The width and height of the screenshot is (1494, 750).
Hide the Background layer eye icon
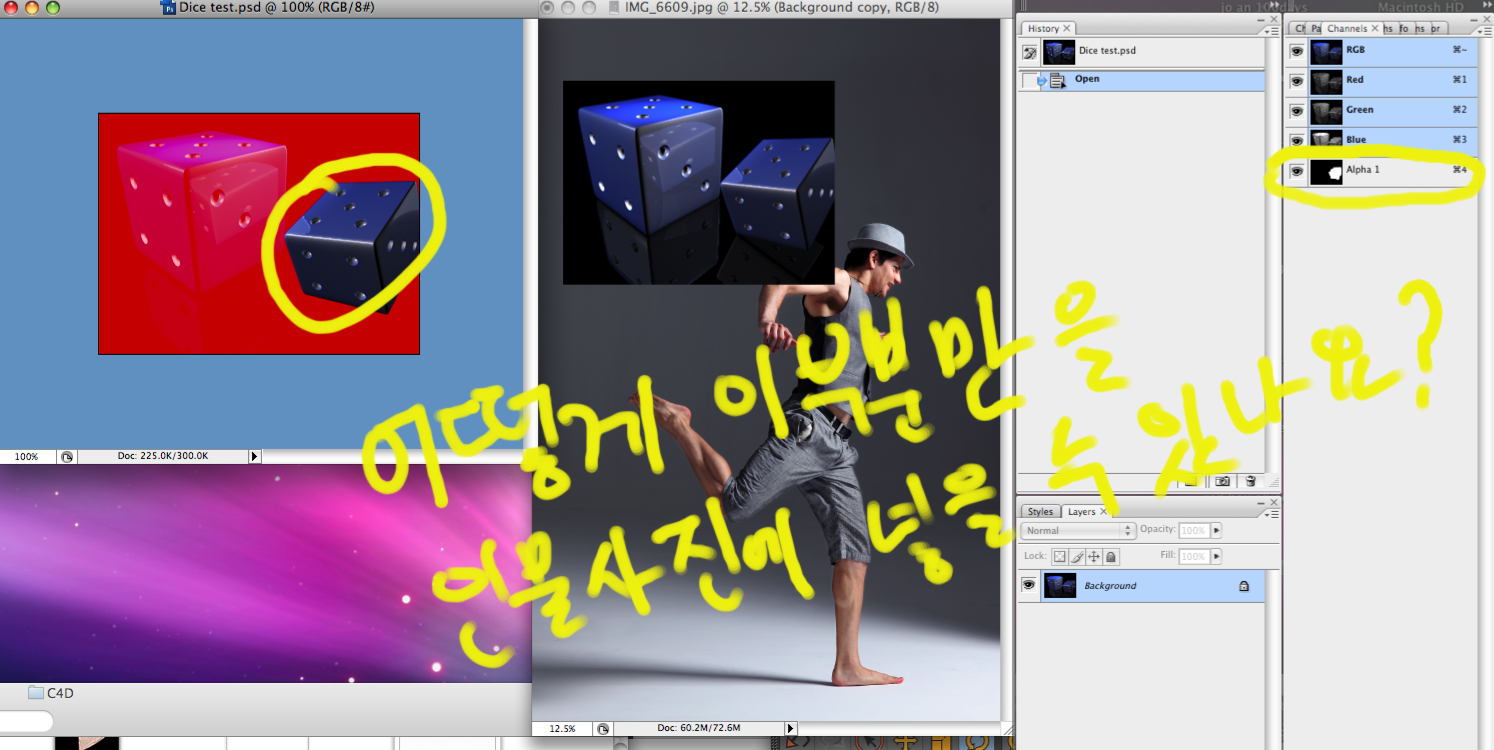[x=1028, y=585]
